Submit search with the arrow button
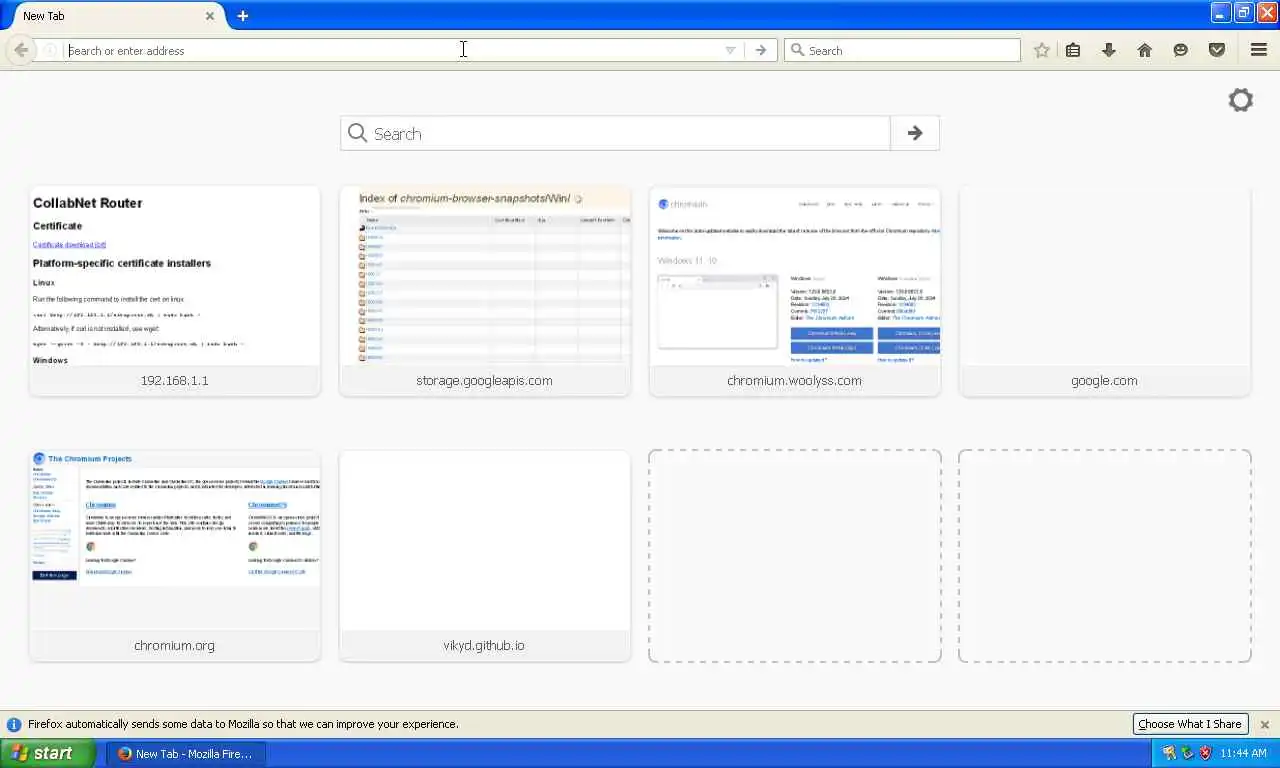This screenshot has width=1280, height=768. (915, 133)
